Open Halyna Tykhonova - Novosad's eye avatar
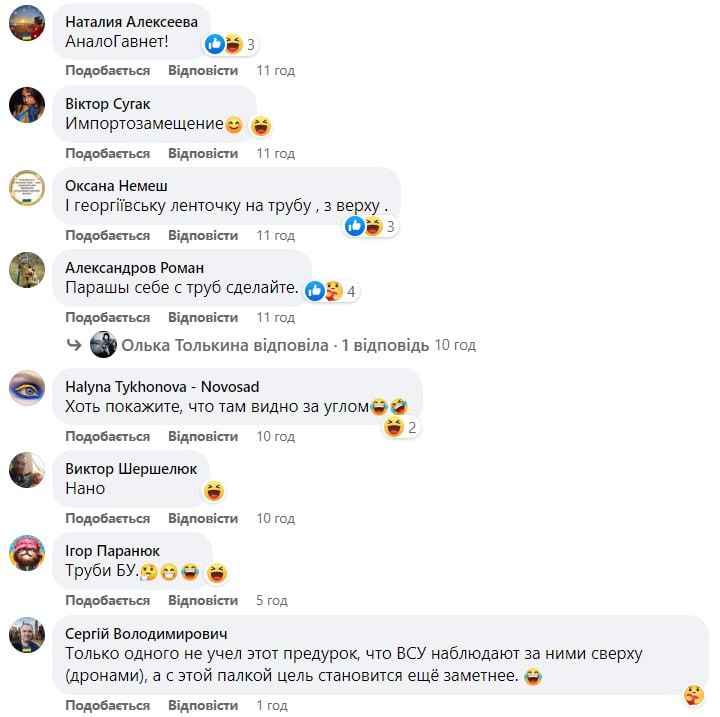Viewport: 720px width, 717px height. 27,388
